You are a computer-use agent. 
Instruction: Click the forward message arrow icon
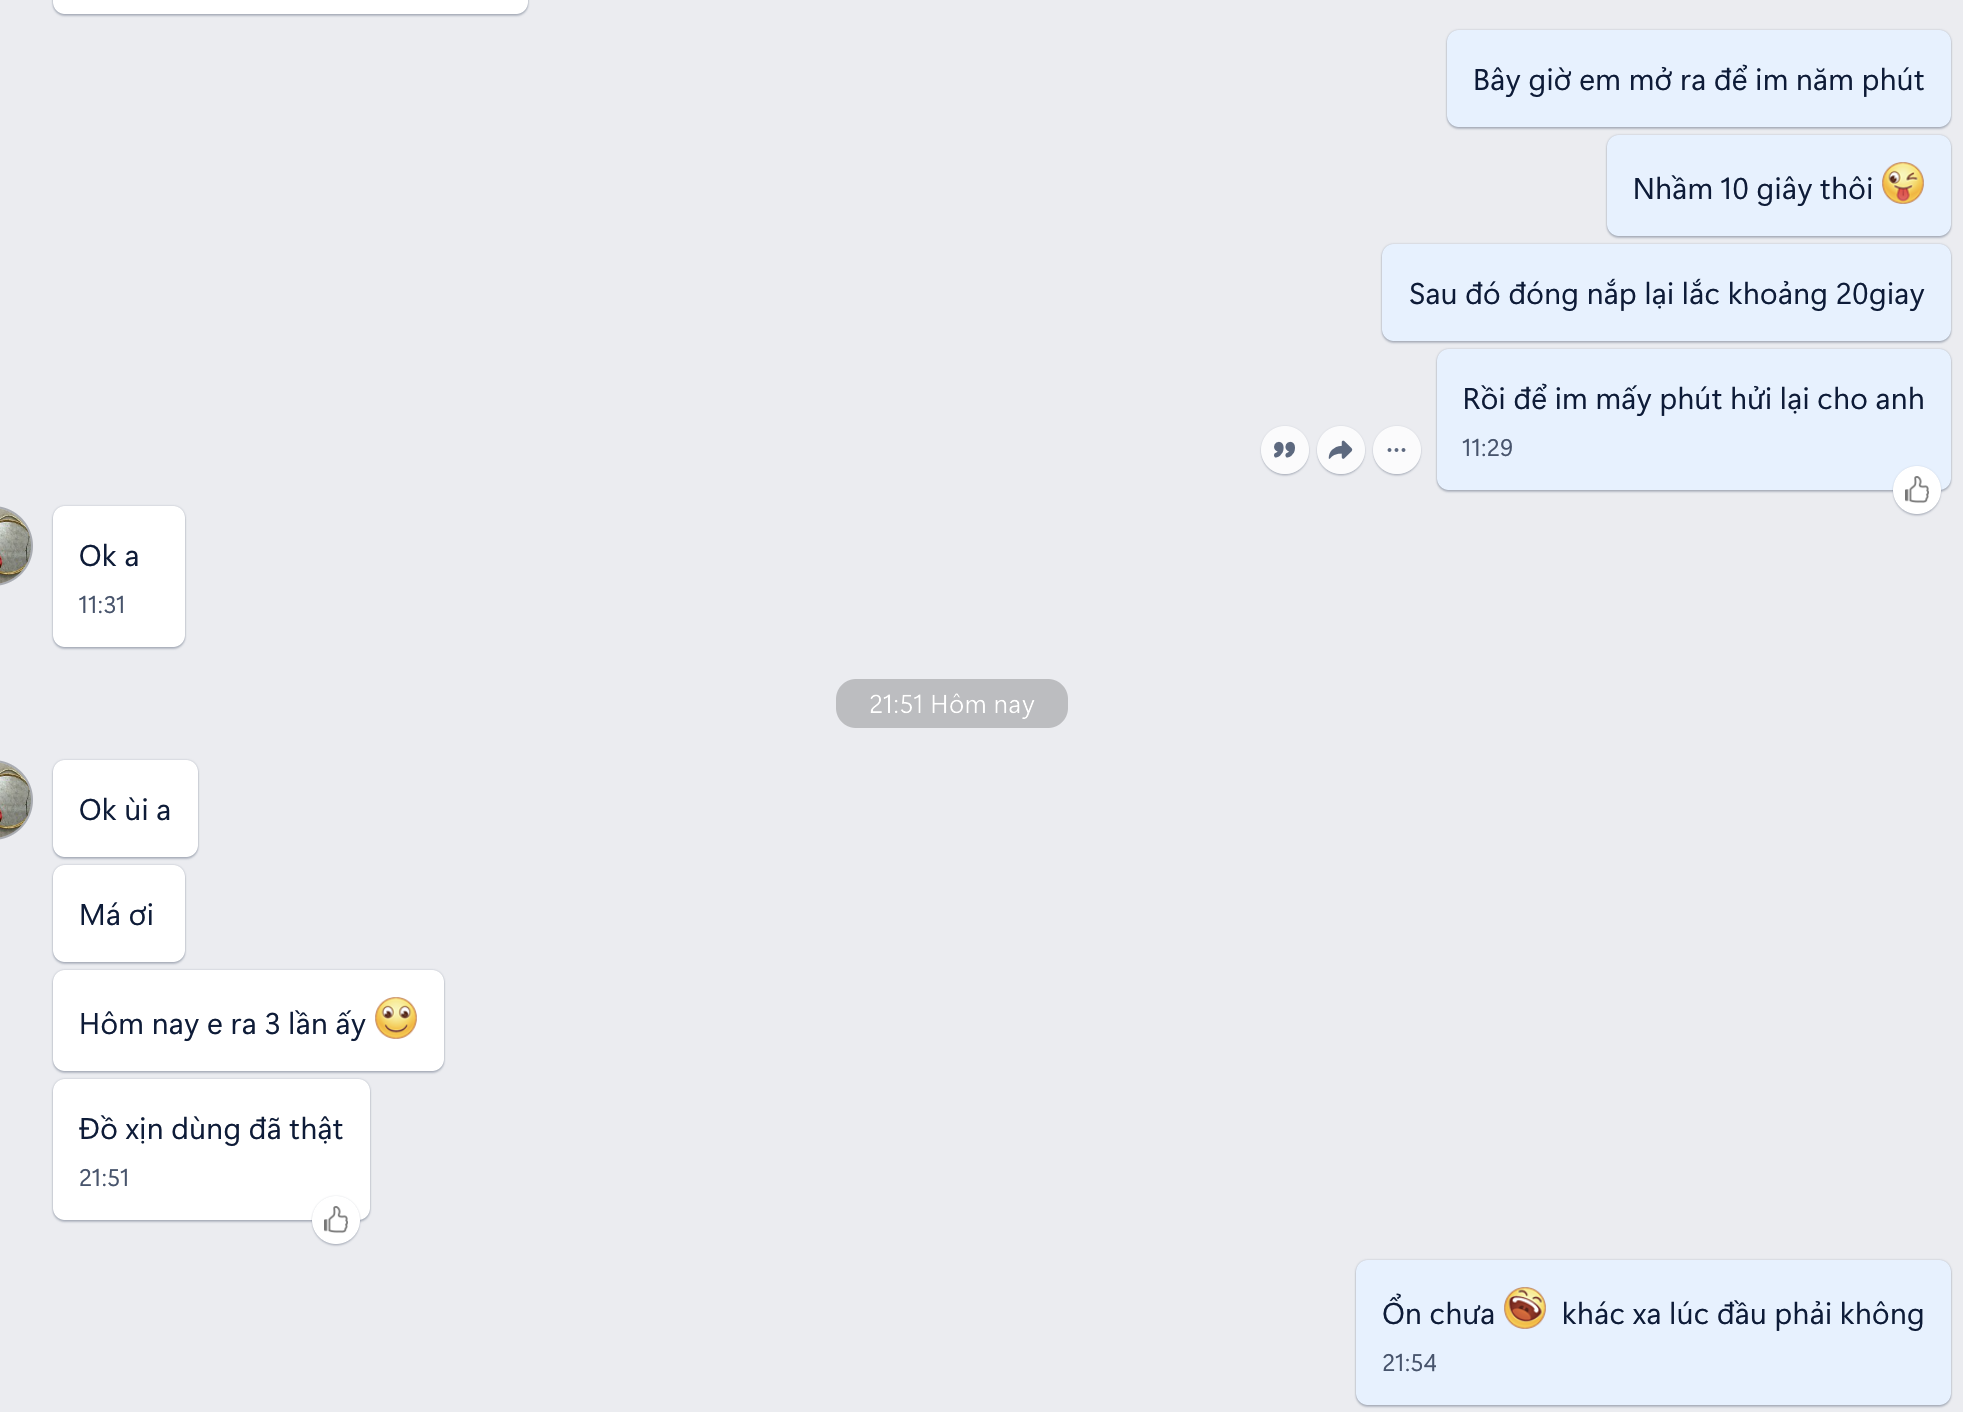[x=1340, y=450]
